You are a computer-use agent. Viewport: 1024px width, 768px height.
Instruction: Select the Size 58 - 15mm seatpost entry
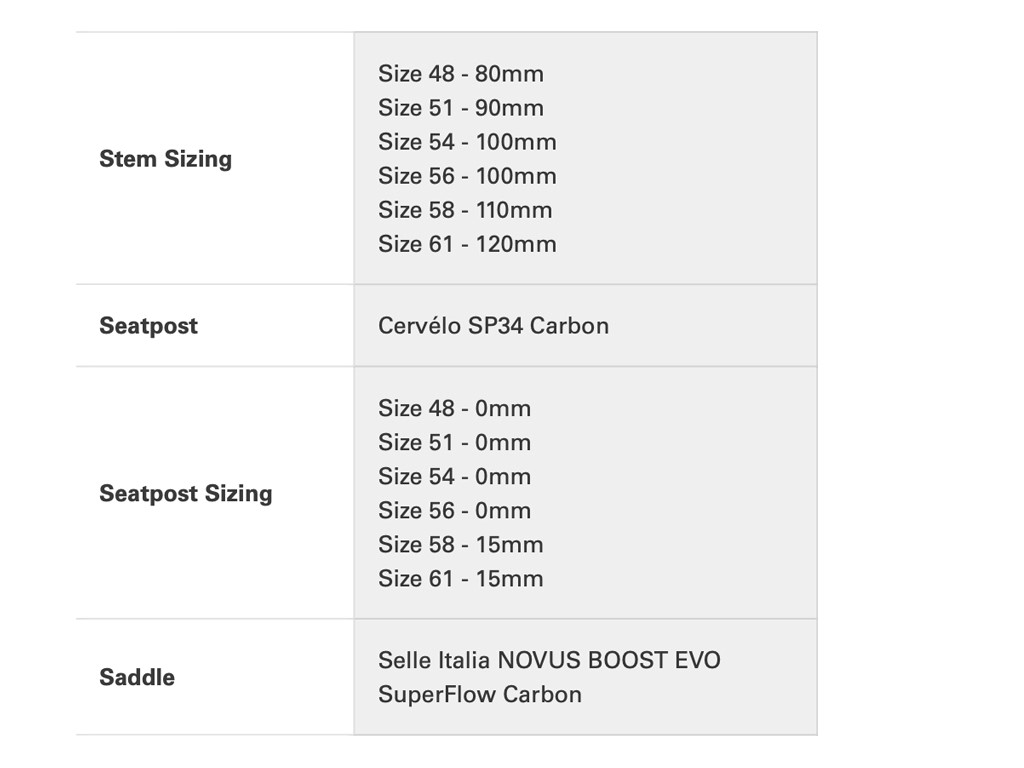(460, 545)
